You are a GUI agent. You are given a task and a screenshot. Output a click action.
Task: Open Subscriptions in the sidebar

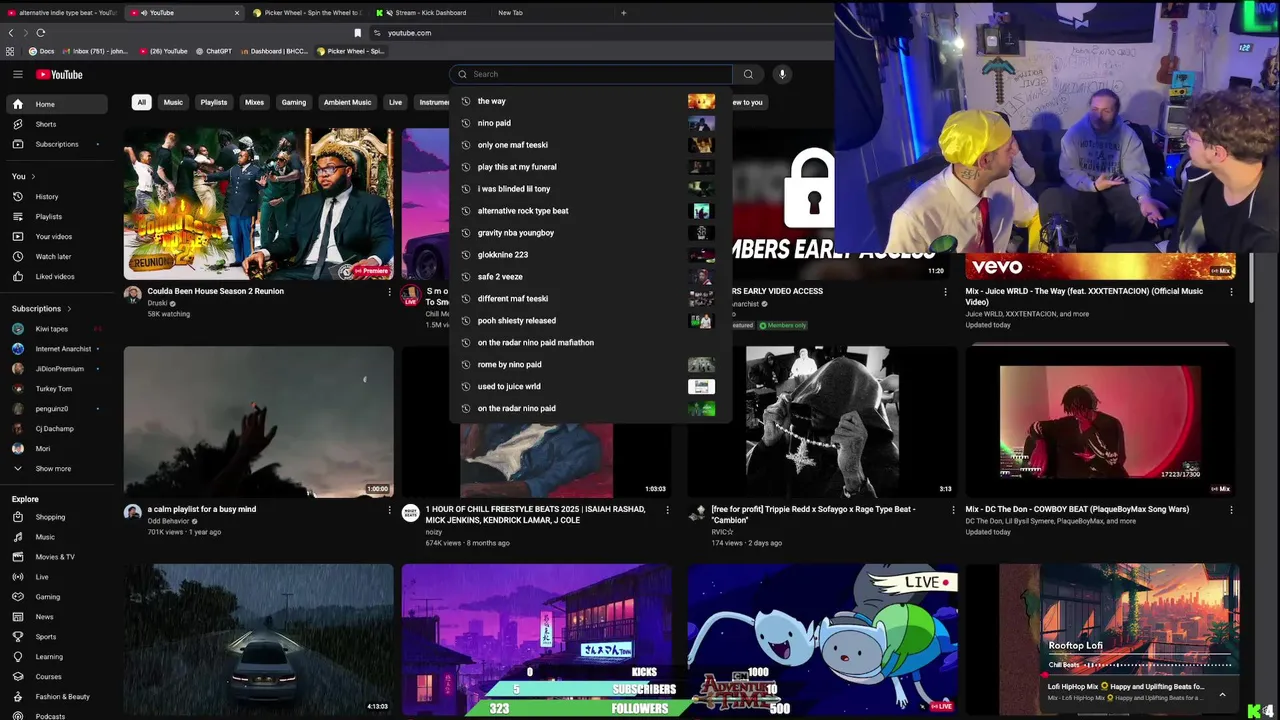(56, 144)
